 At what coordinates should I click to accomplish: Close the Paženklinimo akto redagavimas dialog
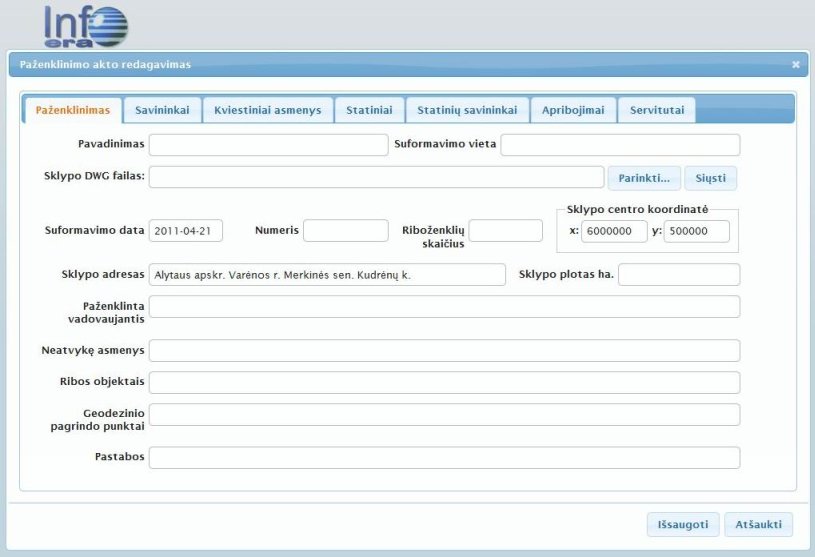(796, 64)
